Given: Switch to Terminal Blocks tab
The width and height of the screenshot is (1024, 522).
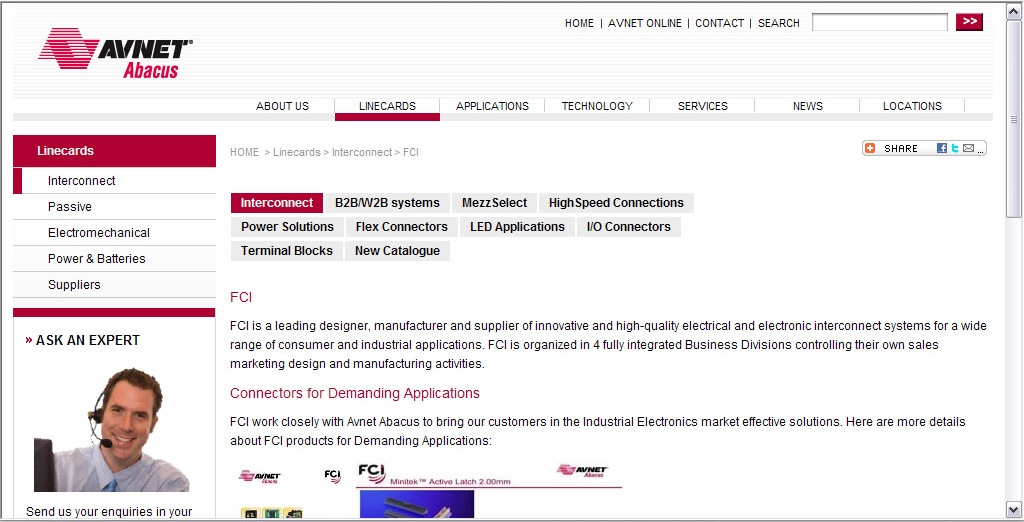Looking at the screenshot, I should (x=287, y=251).
